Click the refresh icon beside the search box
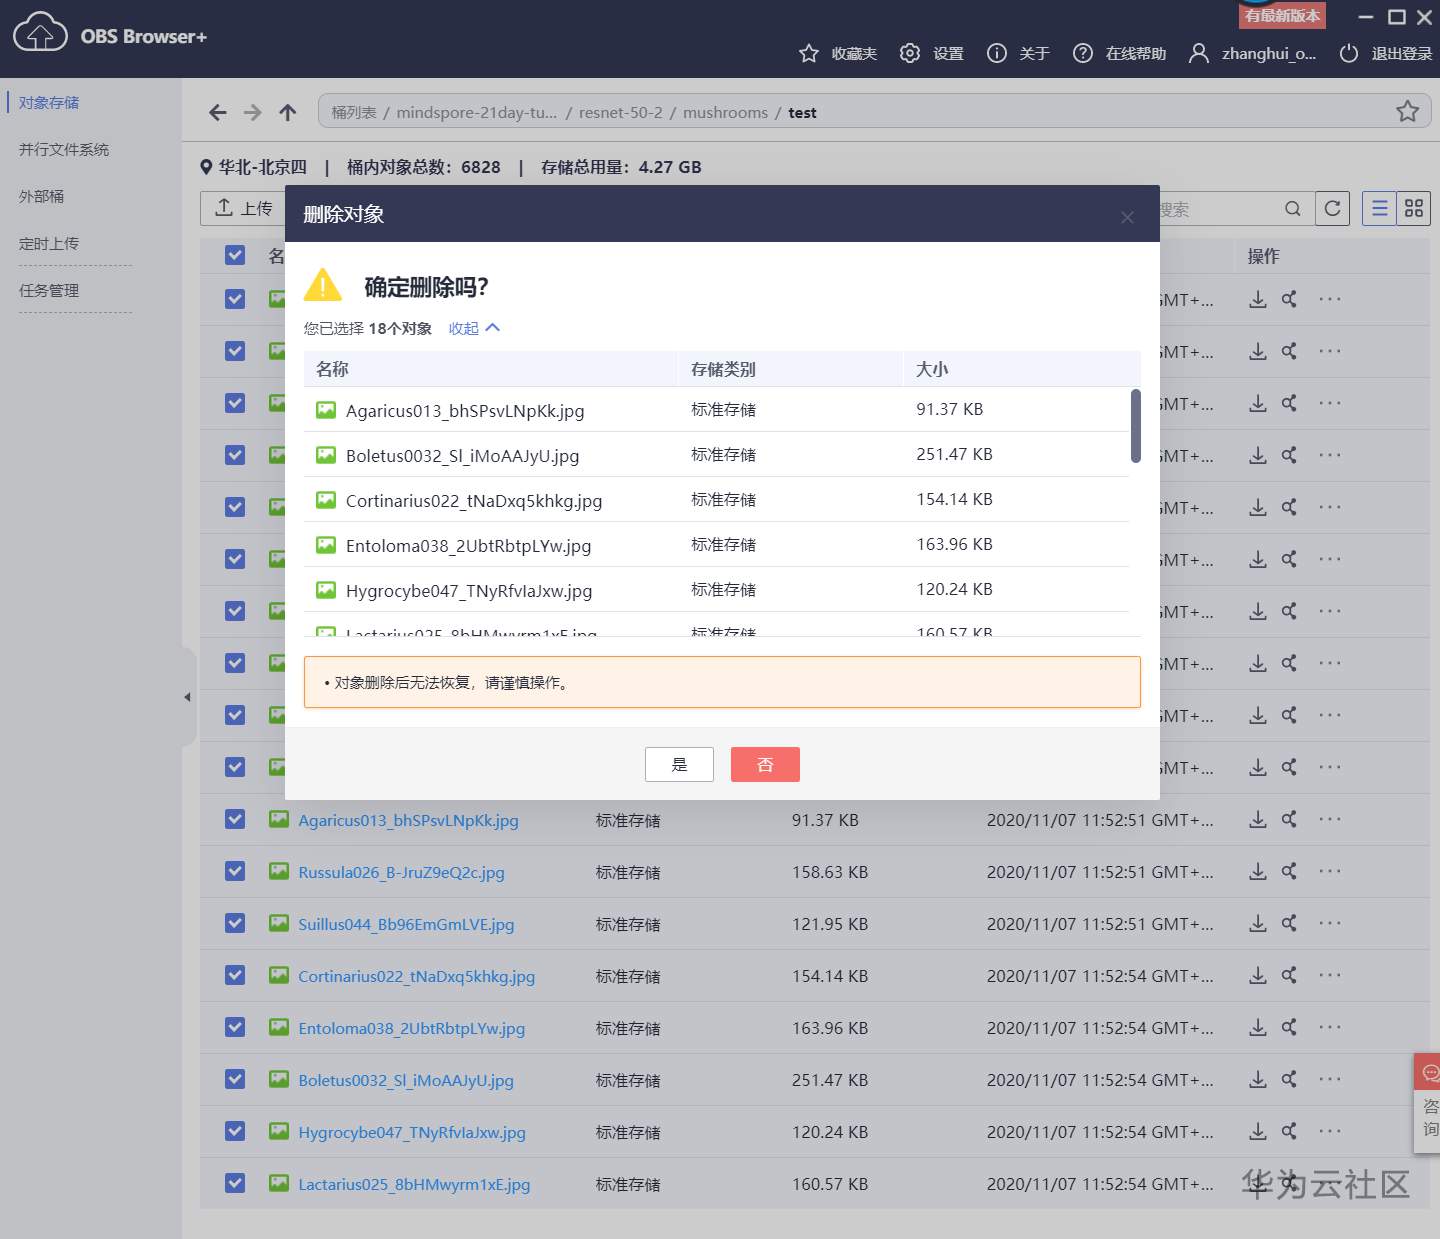This screenshot has height=1239, width=1440. click(1332, 208)
